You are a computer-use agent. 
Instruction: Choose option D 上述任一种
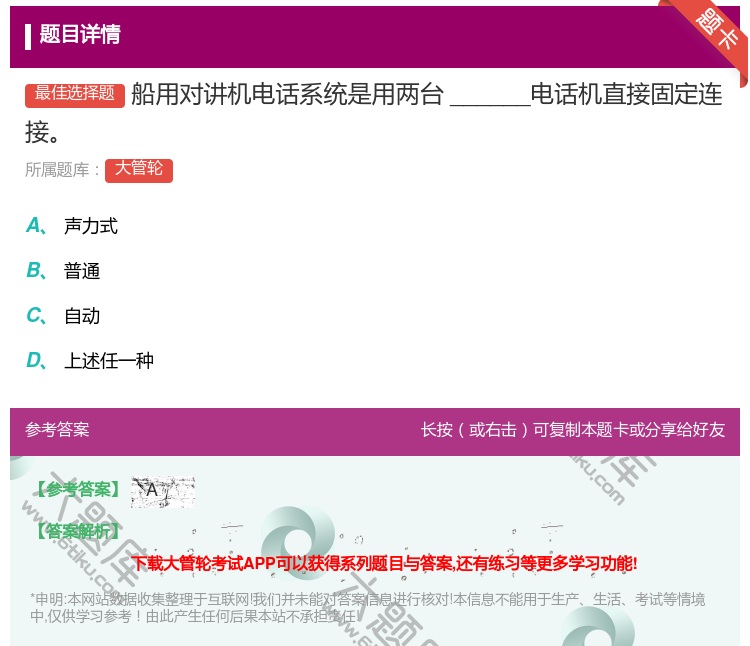[109, 361]
